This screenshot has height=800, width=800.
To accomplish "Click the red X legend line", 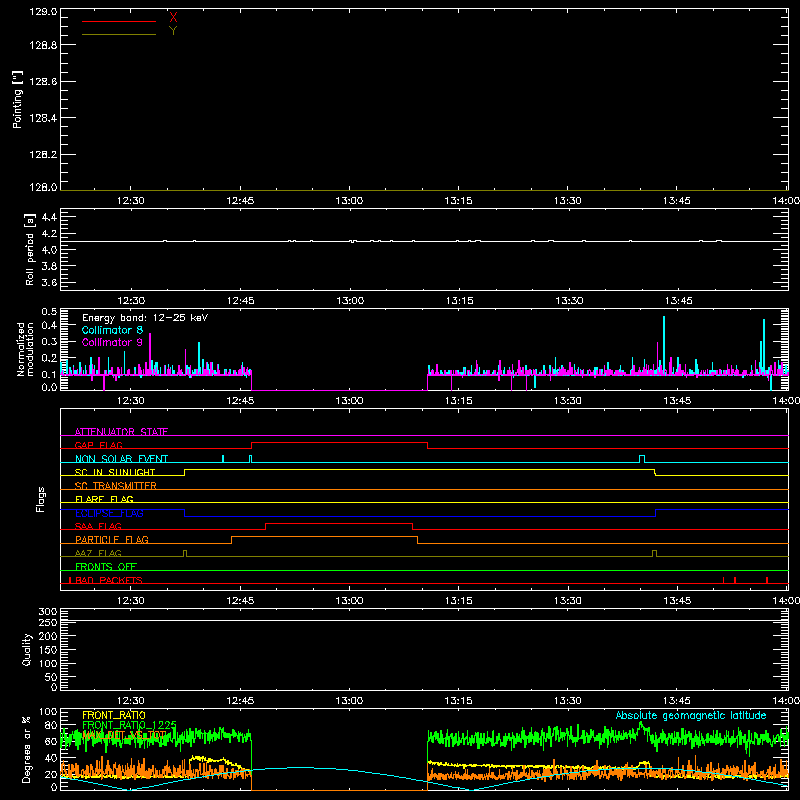I will point(119,21).
